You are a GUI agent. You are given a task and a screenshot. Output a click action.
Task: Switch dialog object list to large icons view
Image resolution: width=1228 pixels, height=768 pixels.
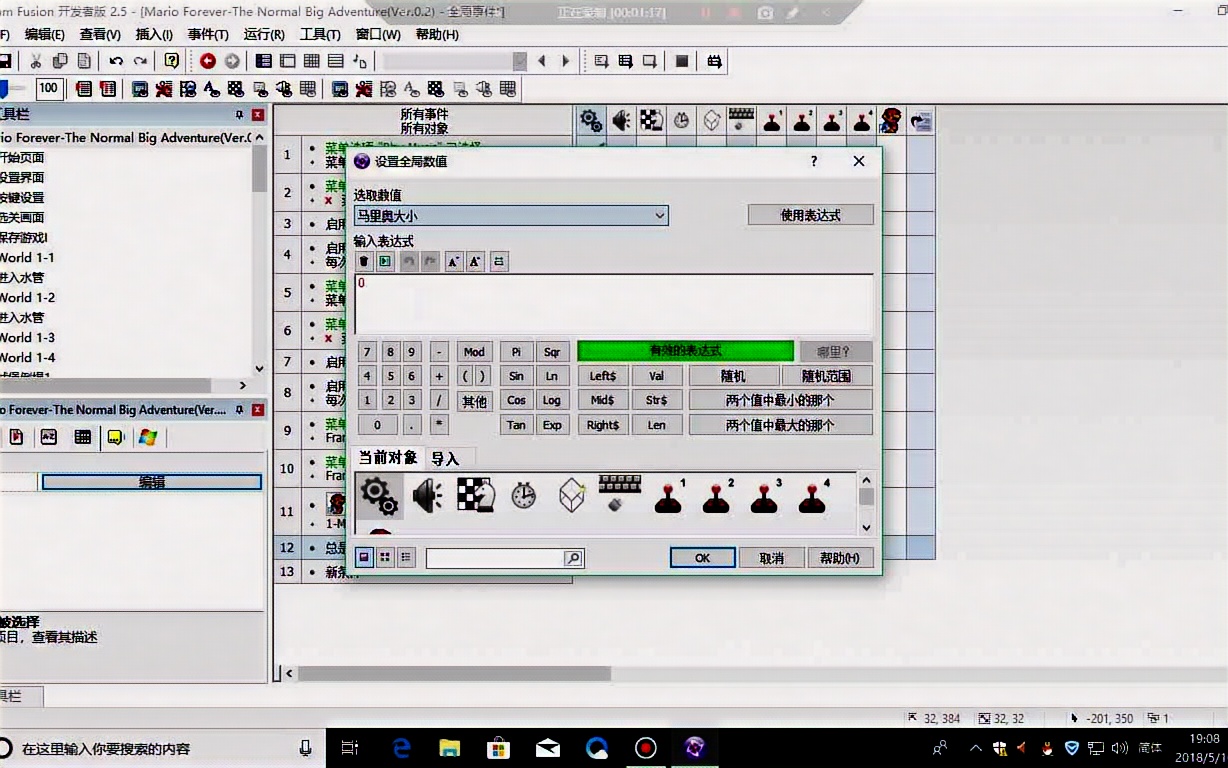(x=364, y=557)
